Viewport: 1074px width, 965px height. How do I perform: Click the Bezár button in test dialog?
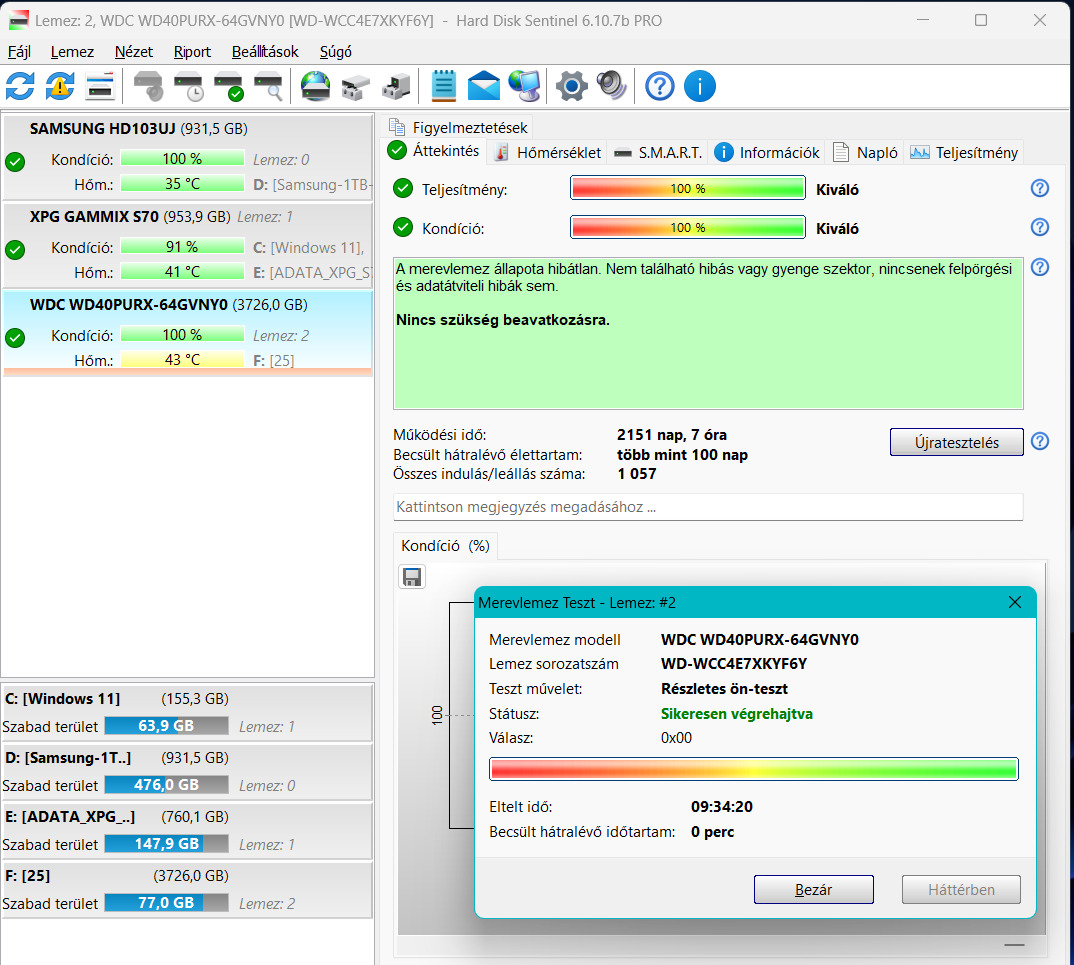[x=814, y=890]
